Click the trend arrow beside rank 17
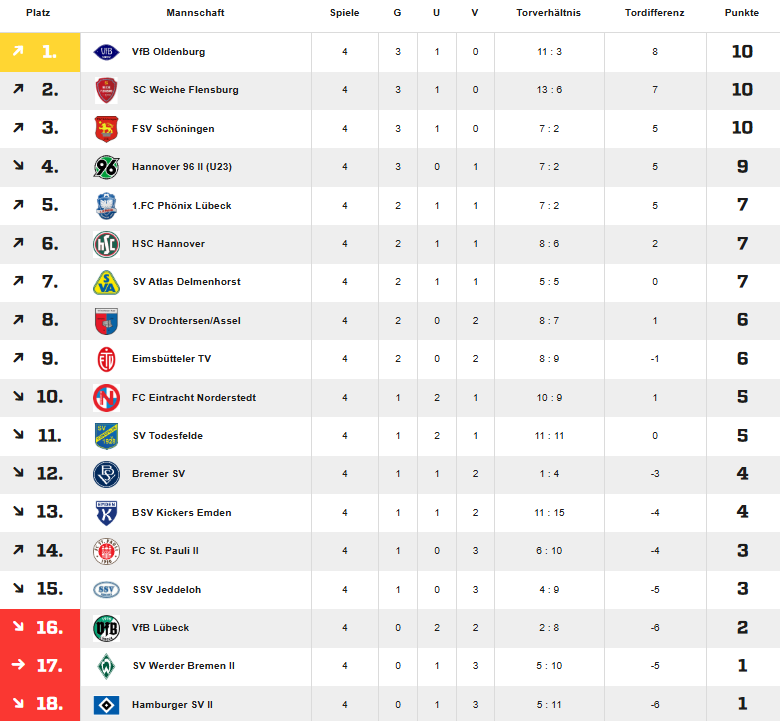The width and height of the screenshot is (780, 721). tap(18, 665)
